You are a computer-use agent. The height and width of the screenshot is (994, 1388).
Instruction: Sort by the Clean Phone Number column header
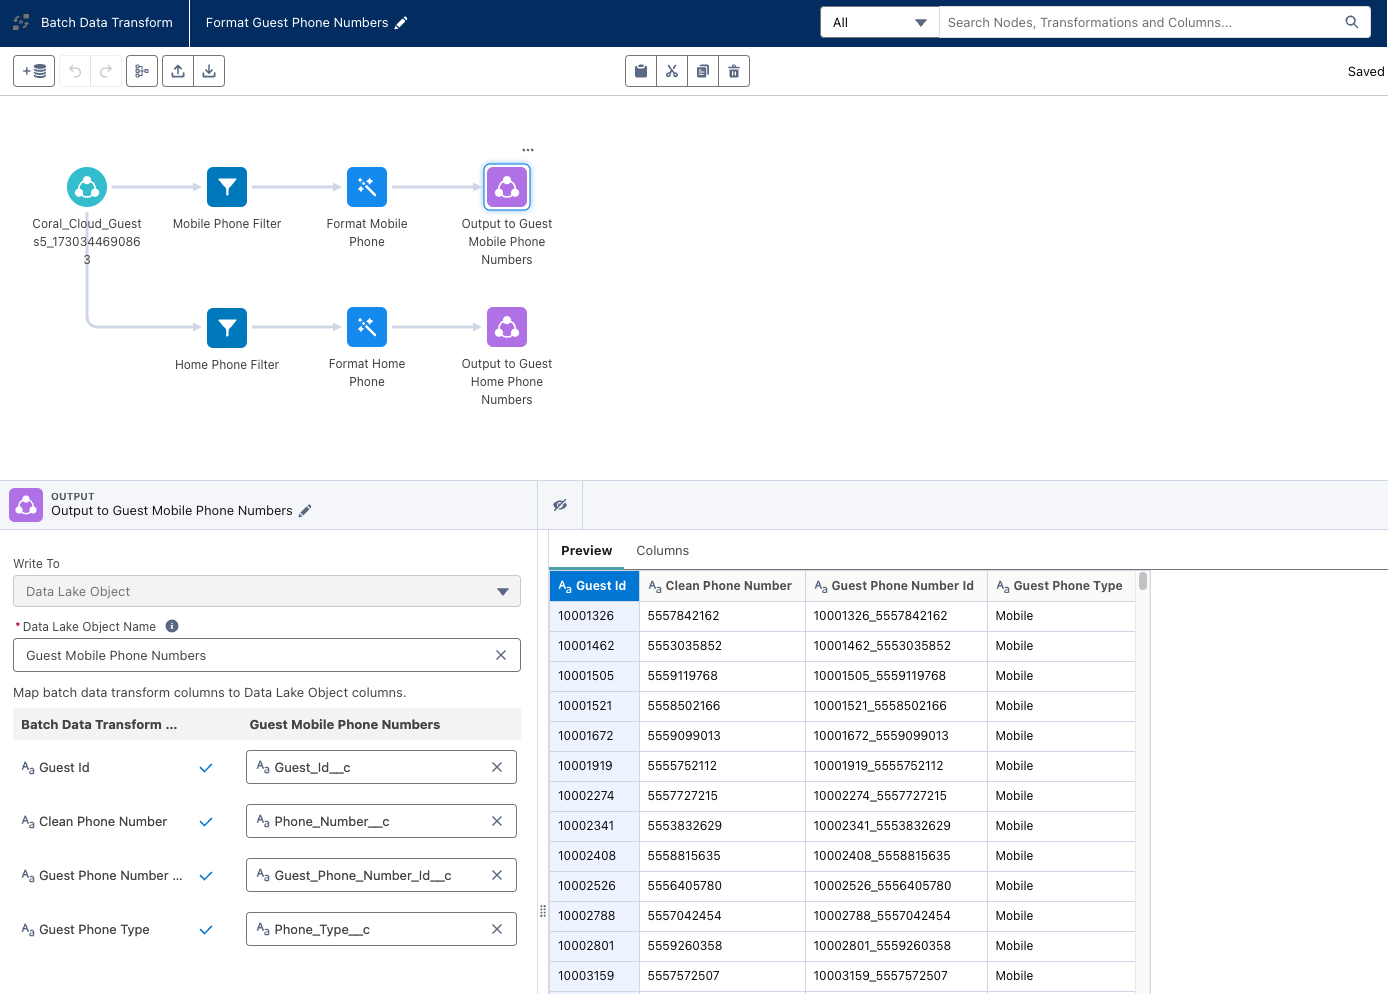click(x=728, y=586)
